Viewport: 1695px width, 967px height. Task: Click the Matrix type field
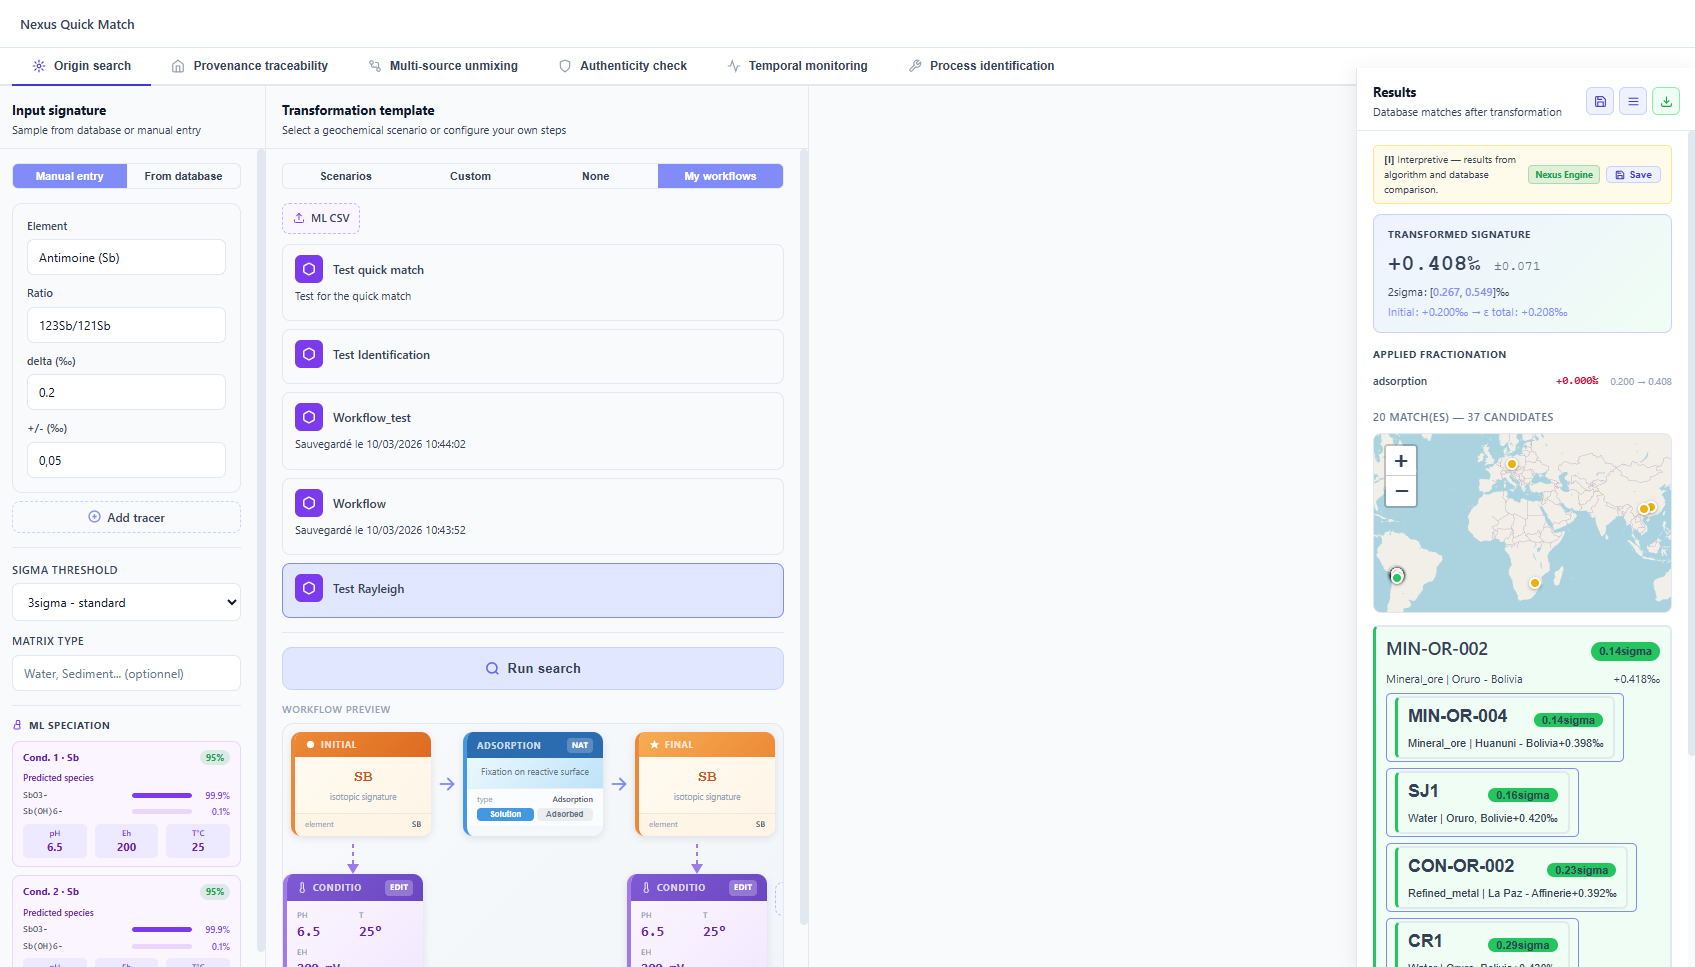click(126, 673)
